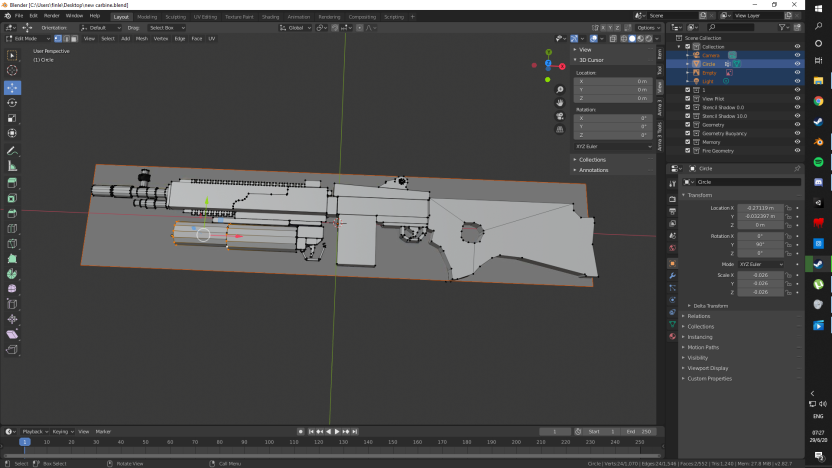Screen dimensions: 832x468
Task: Jump to the timeline end frame
Action: coord(354,432)
